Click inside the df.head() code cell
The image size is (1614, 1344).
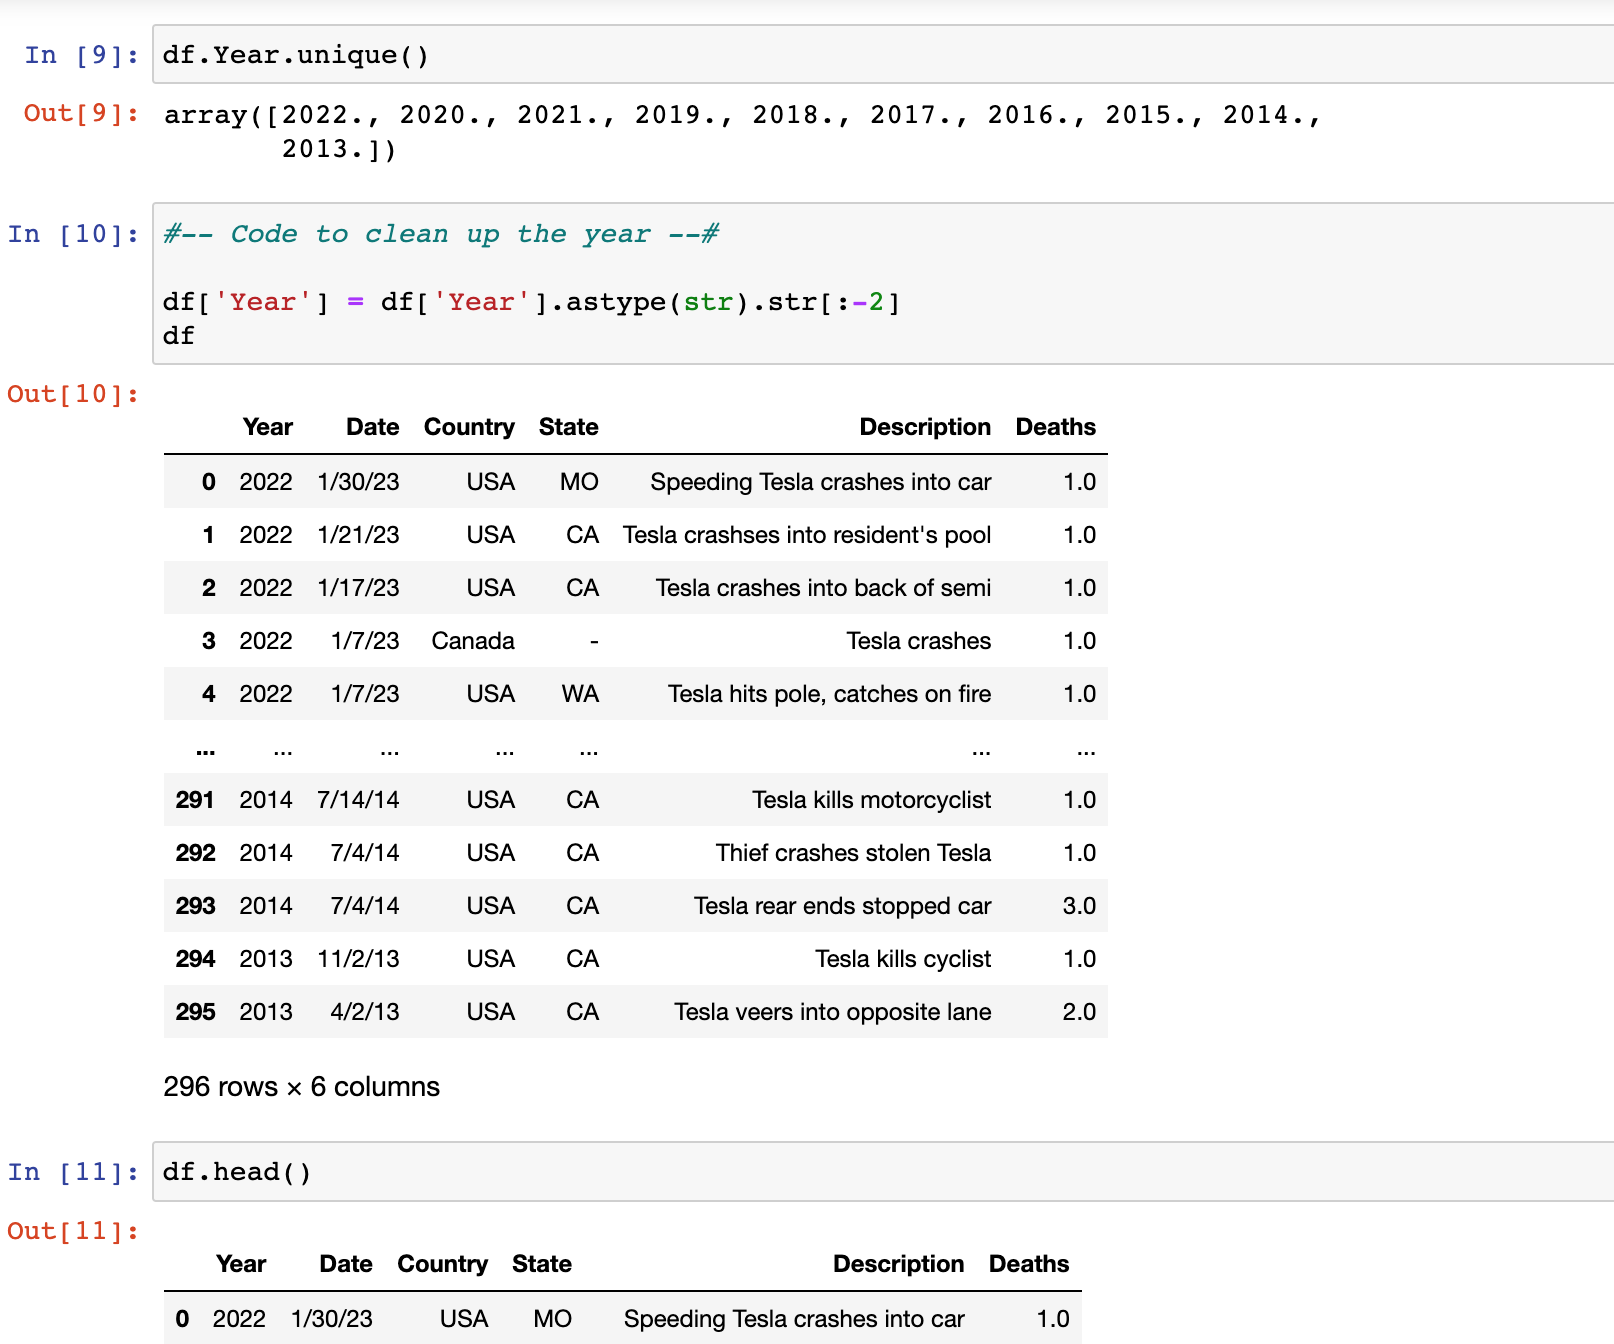(880, 1172)
